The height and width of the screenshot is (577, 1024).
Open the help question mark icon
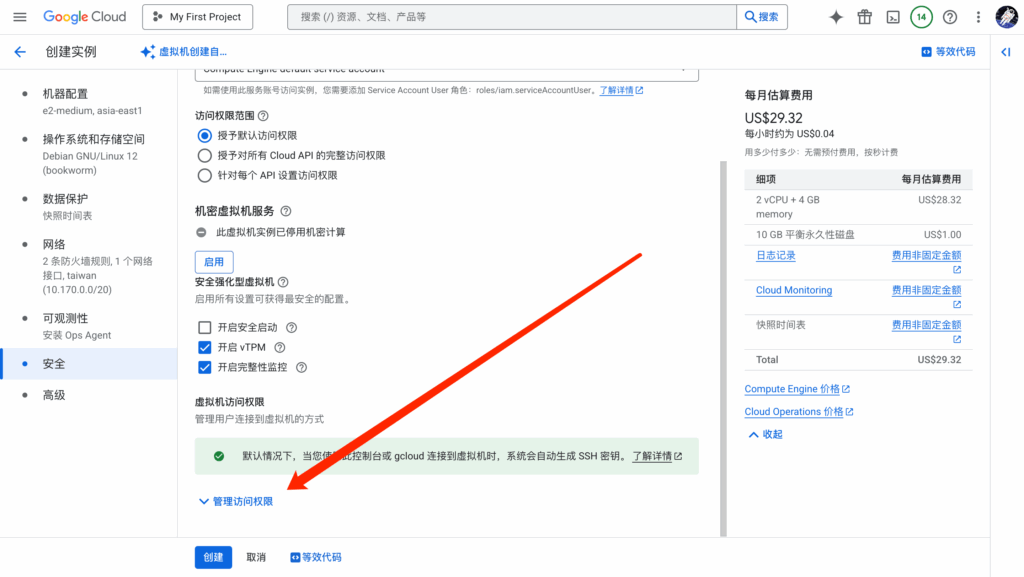950,17
